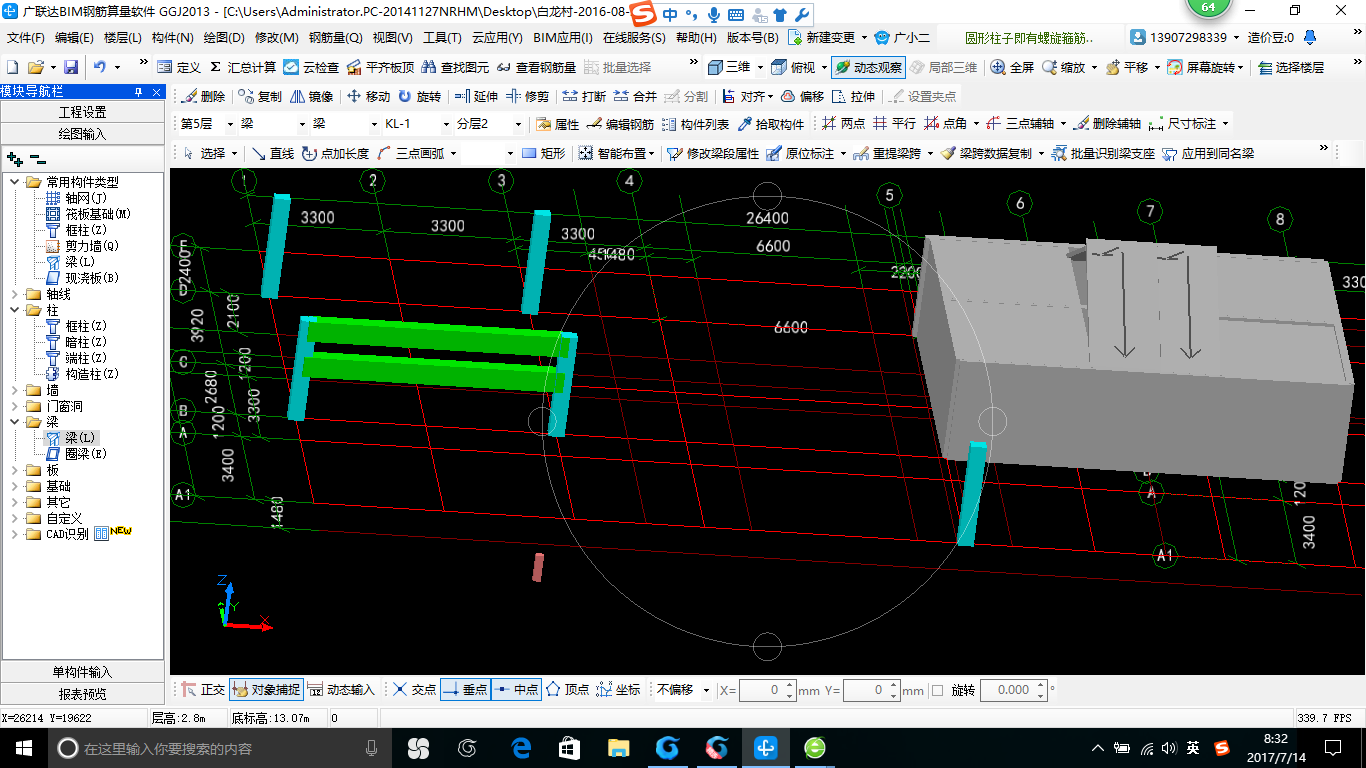The image size is (1366, 768).
Task: Open the 钢筋量(Q) menu
Action: coord(335,38)
